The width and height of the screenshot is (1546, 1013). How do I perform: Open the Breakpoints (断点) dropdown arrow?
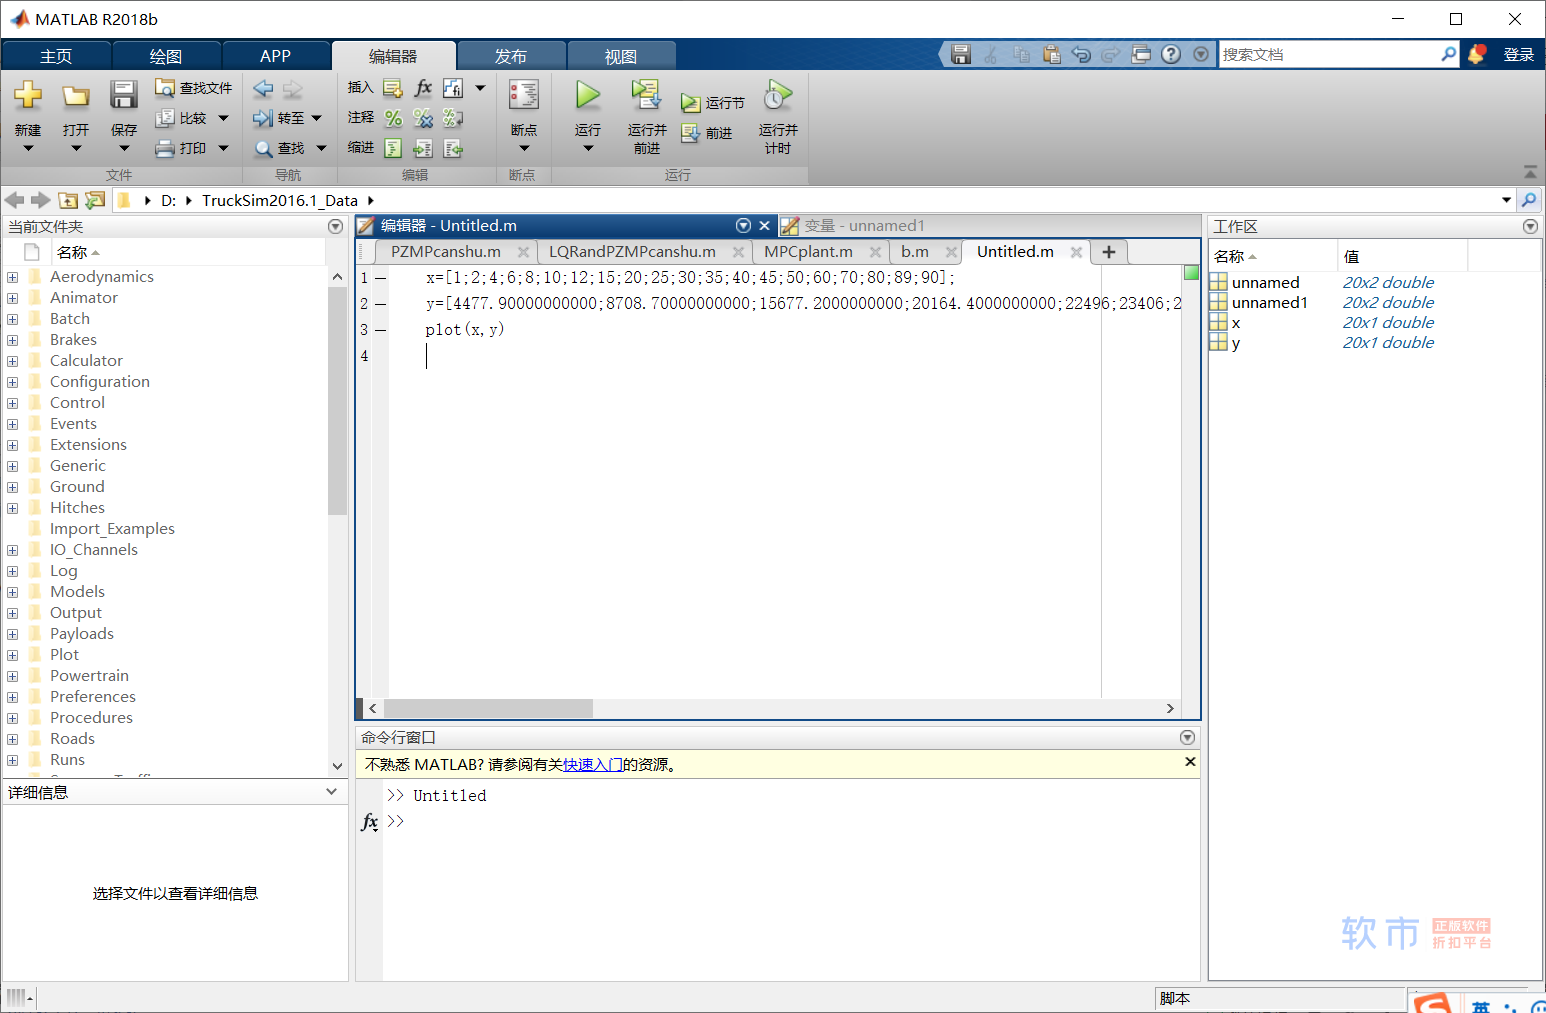pyautogui.click(x=524, y=149)
